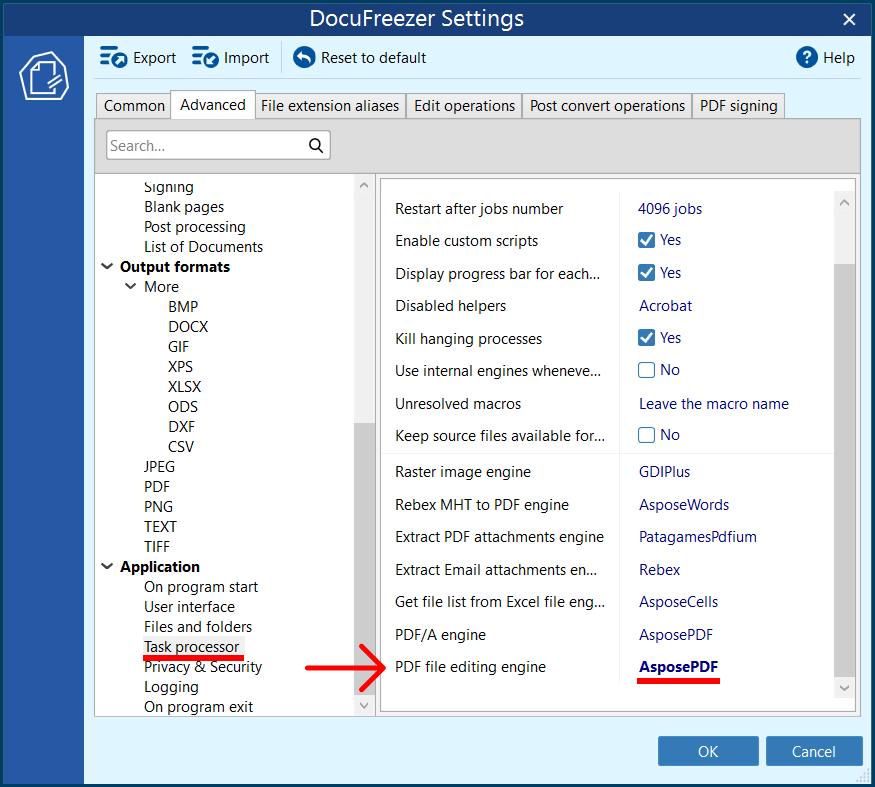Viewport: 875px width, 787px height.
Task: Edit the 4096 jobs restart value
Action: (x=670, y=209)
